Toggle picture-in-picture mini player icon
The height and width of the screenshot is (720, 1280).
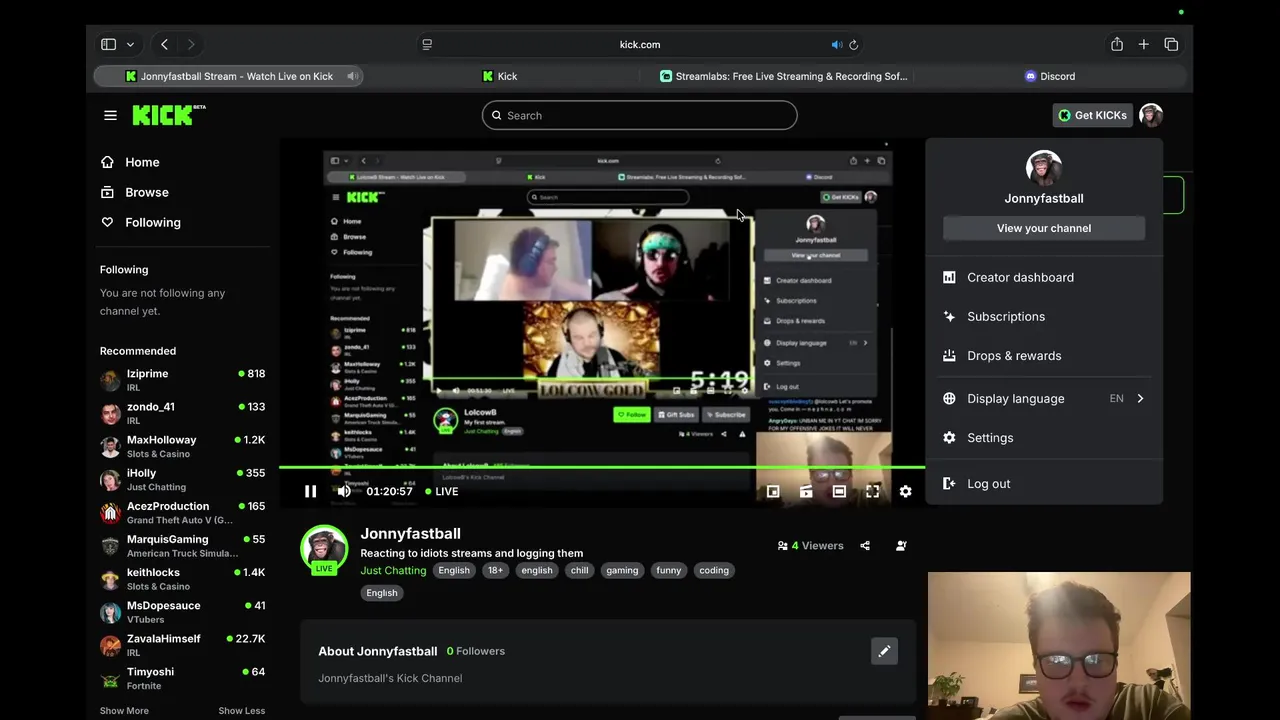[x=773, y=491]
